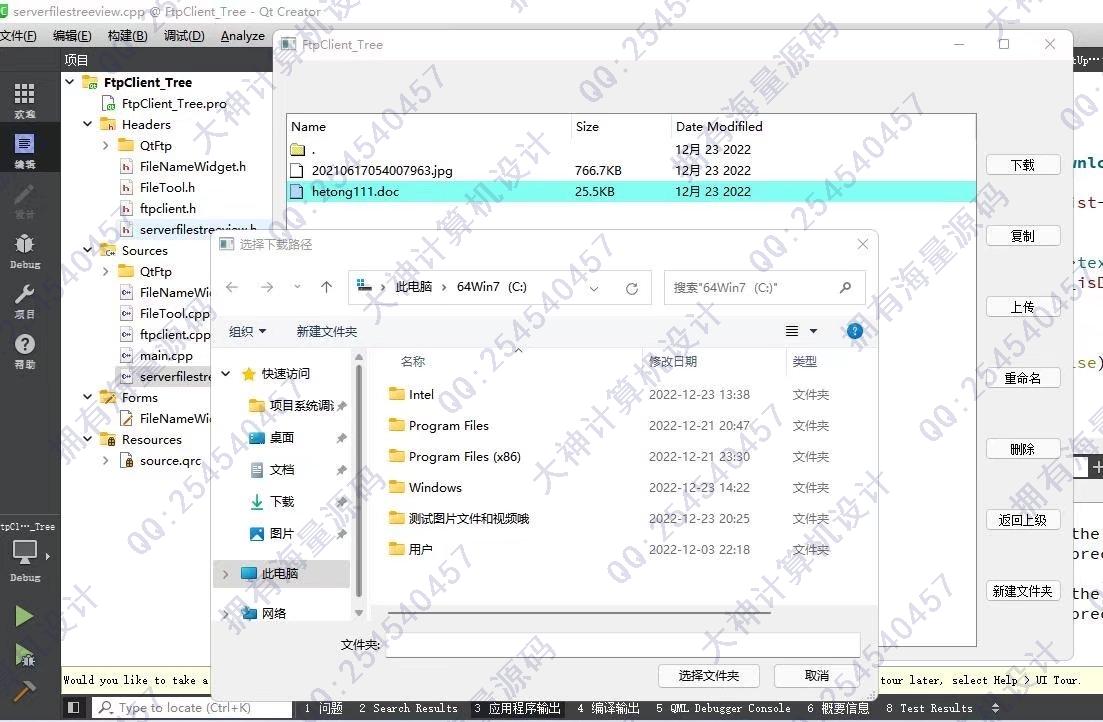The width and height of the screenshot is (1103, 722).
Task: Go back in the folder dialog
Action: click(232, 287)
